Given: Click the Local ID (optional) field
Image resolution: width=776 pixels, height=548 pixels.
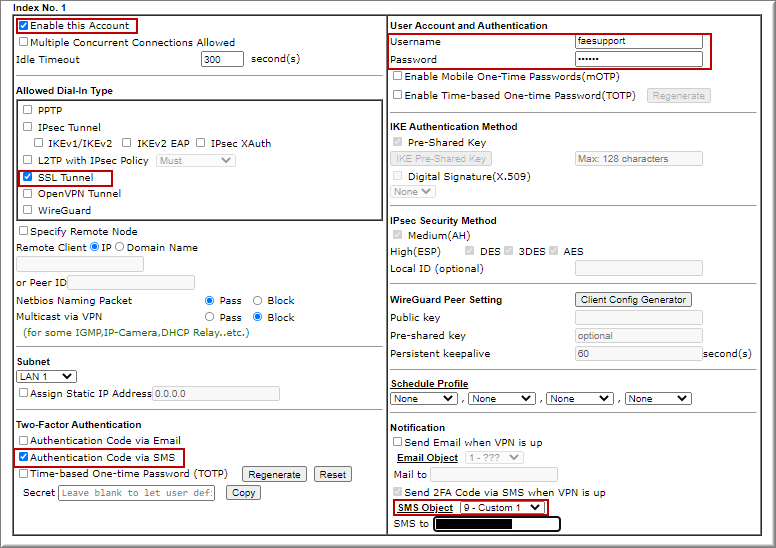Looking at the screenshot, I should click(x=639, y=268).
